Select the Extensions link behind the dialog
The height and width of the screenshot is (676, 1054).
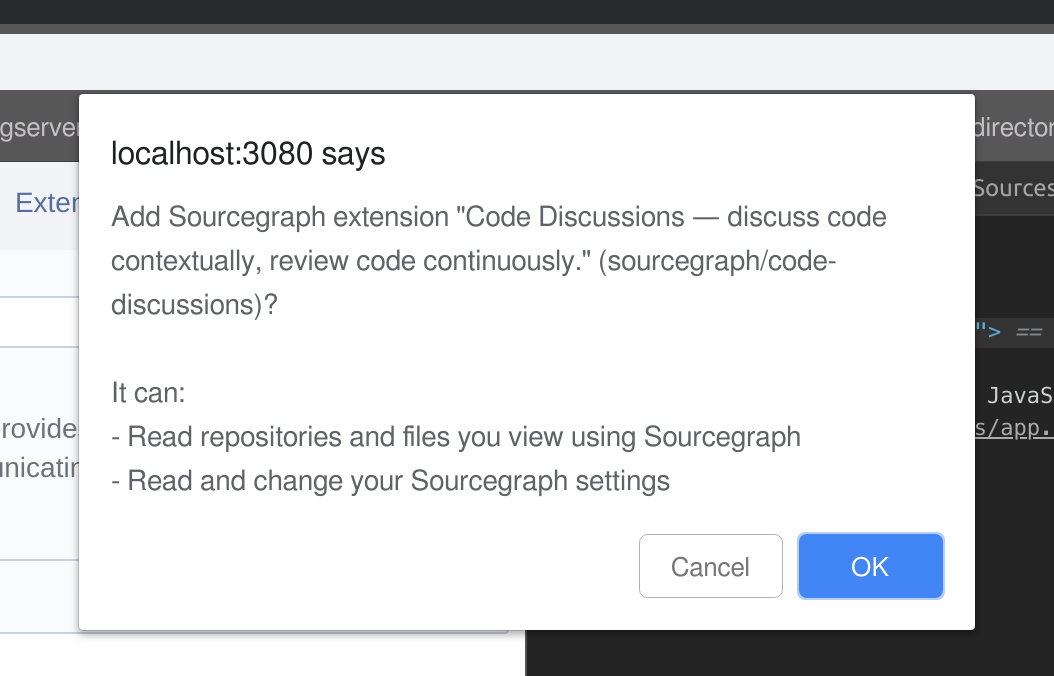(47, 202)
